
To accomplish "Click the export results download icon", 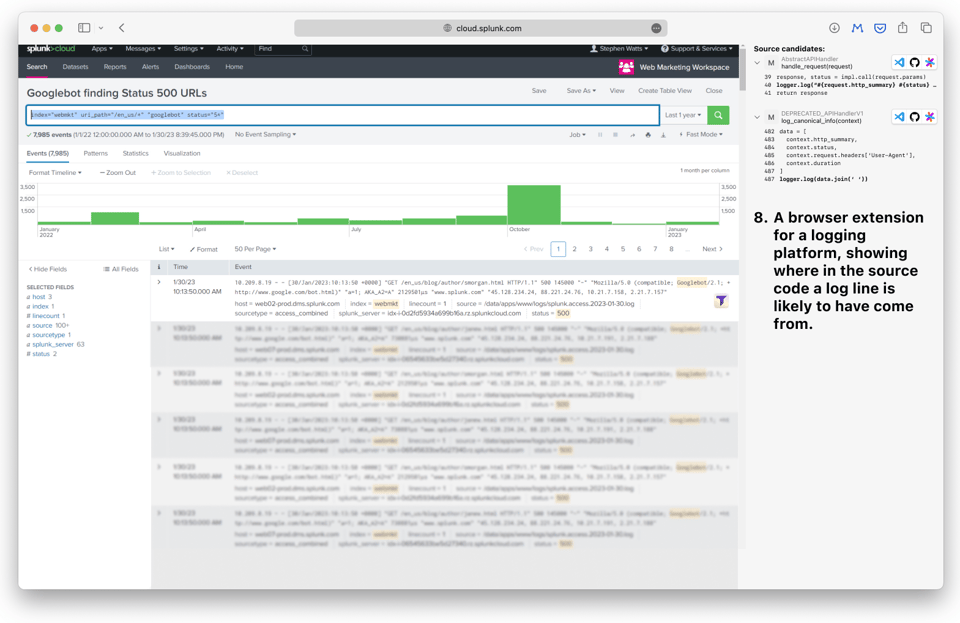I will point(663,134).
